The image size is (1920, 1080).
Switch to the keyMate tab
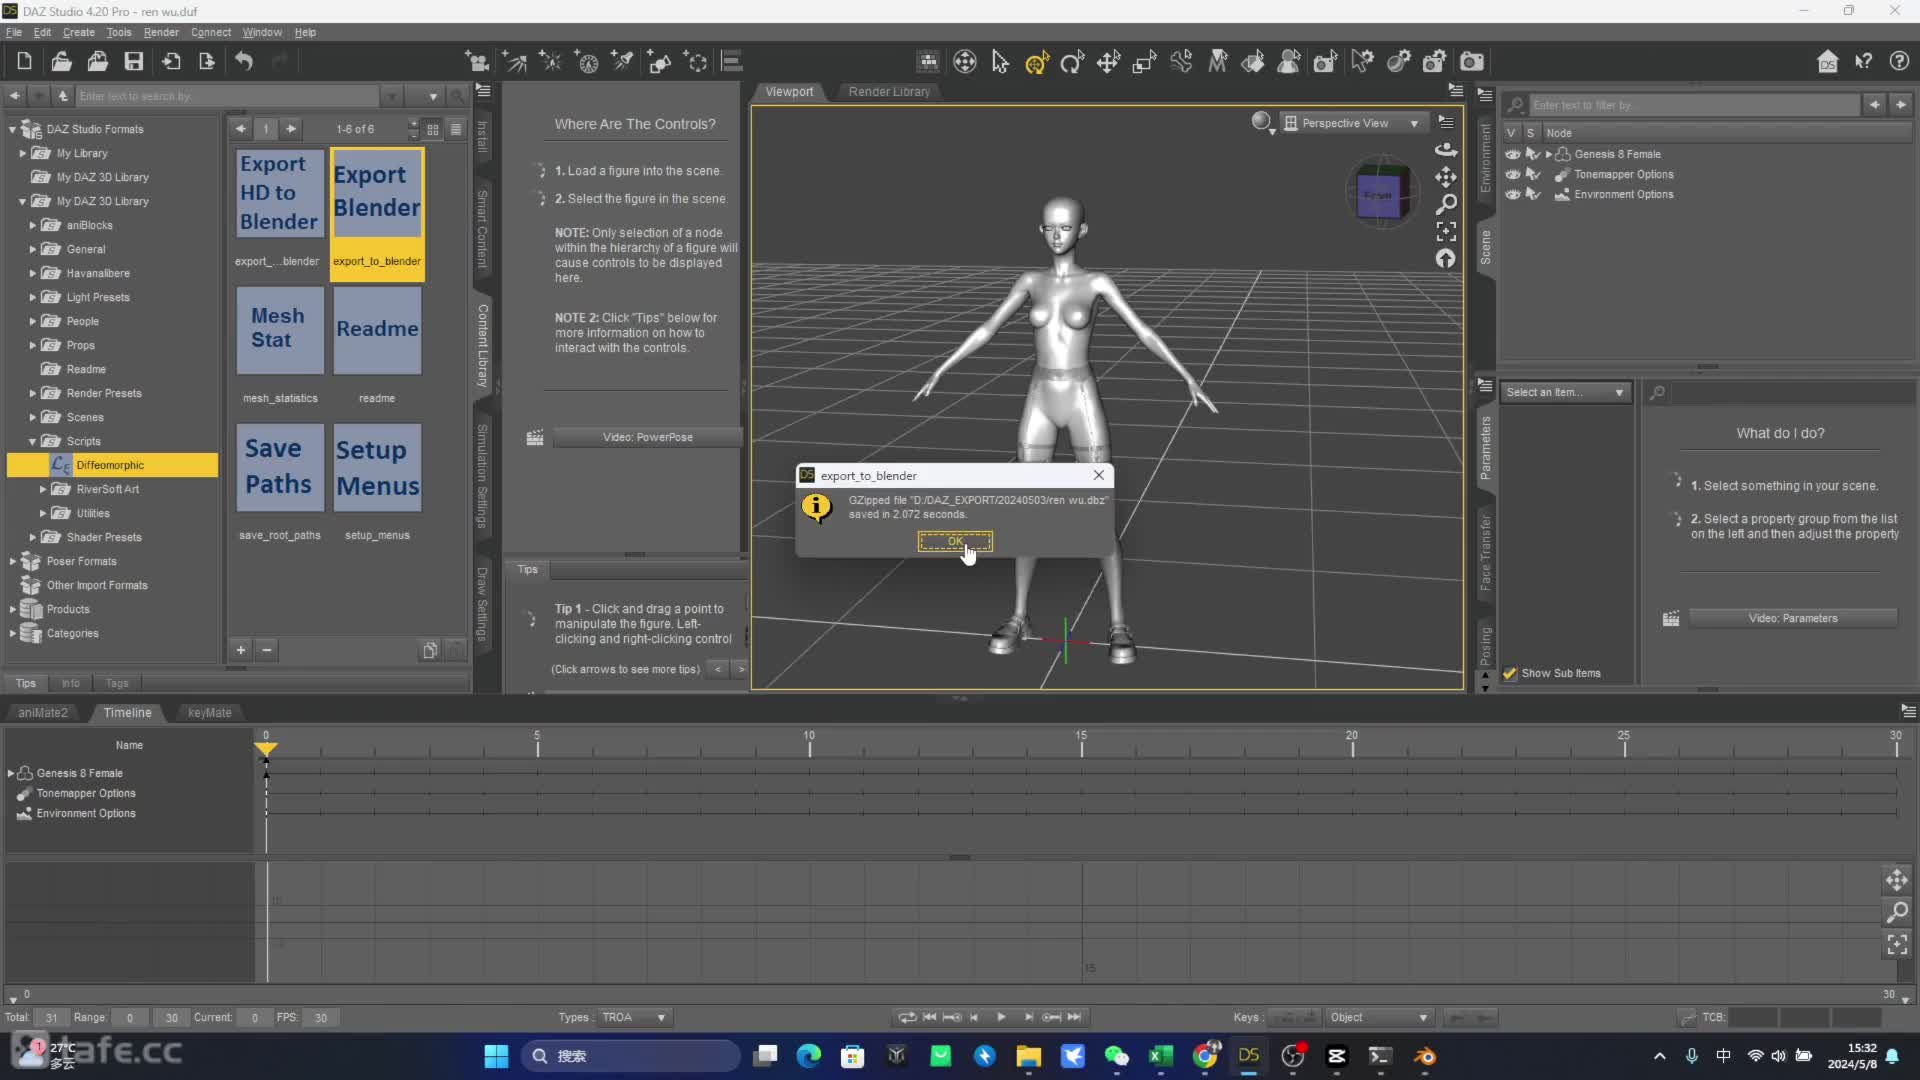tap(209, 712)
